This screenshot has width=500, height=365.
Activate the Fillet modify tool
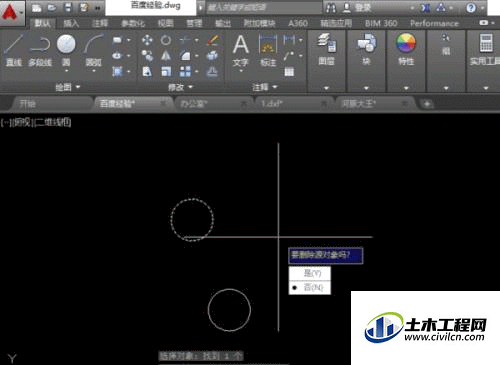185,56
